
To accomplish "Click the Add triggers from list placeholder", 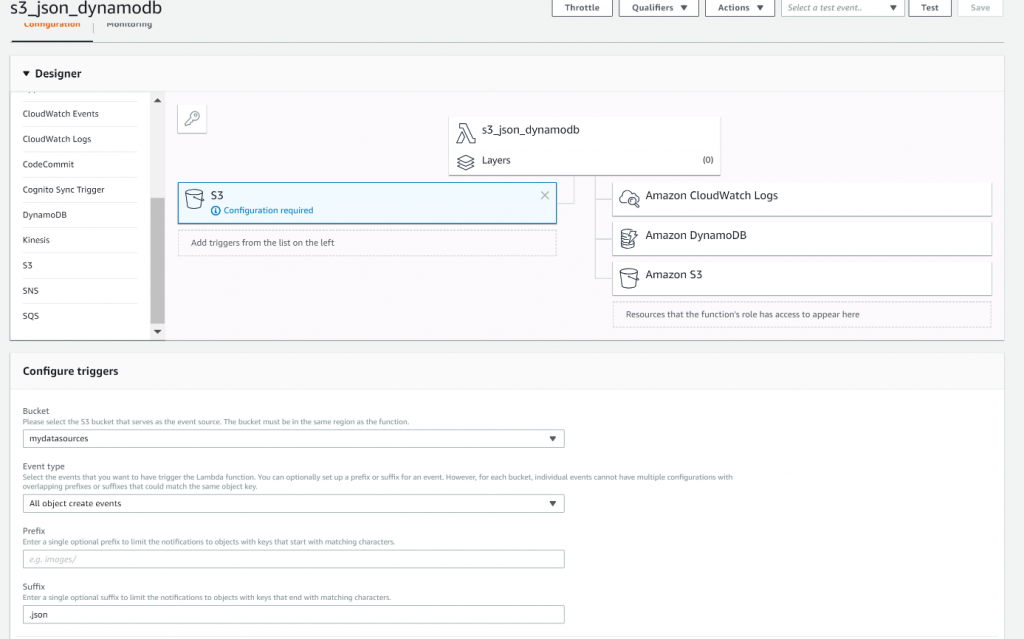I will click(367, 242).
